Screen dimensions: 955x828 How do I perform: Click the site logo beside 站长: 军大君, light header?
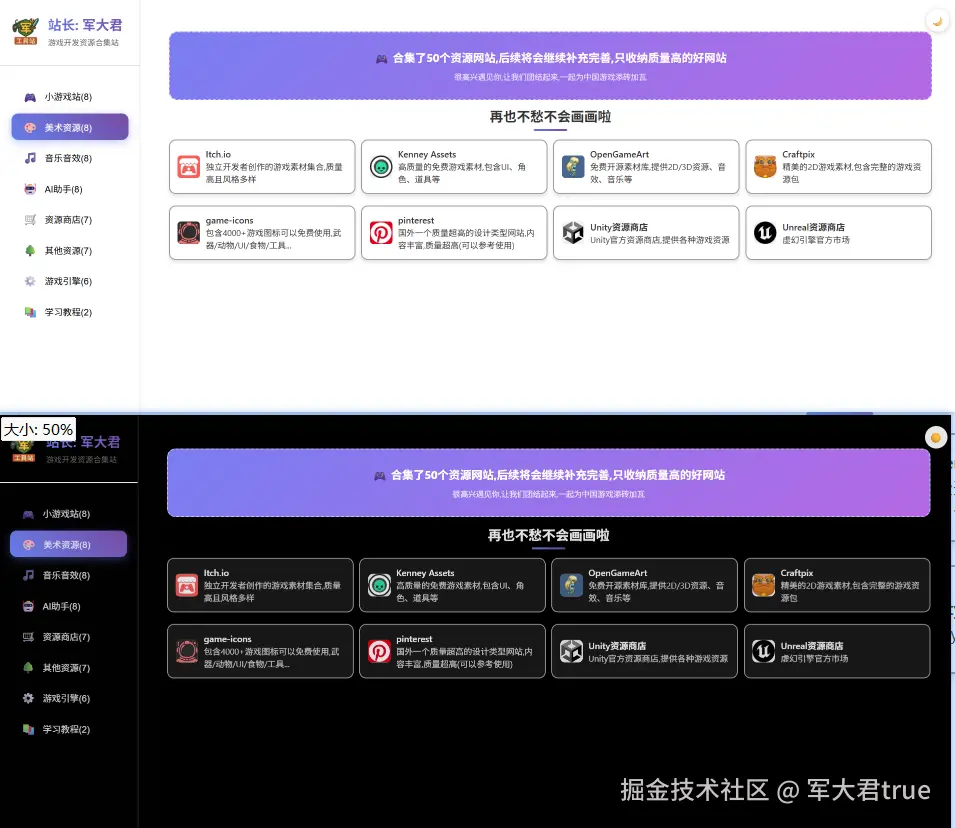click(x=26, y=30)
